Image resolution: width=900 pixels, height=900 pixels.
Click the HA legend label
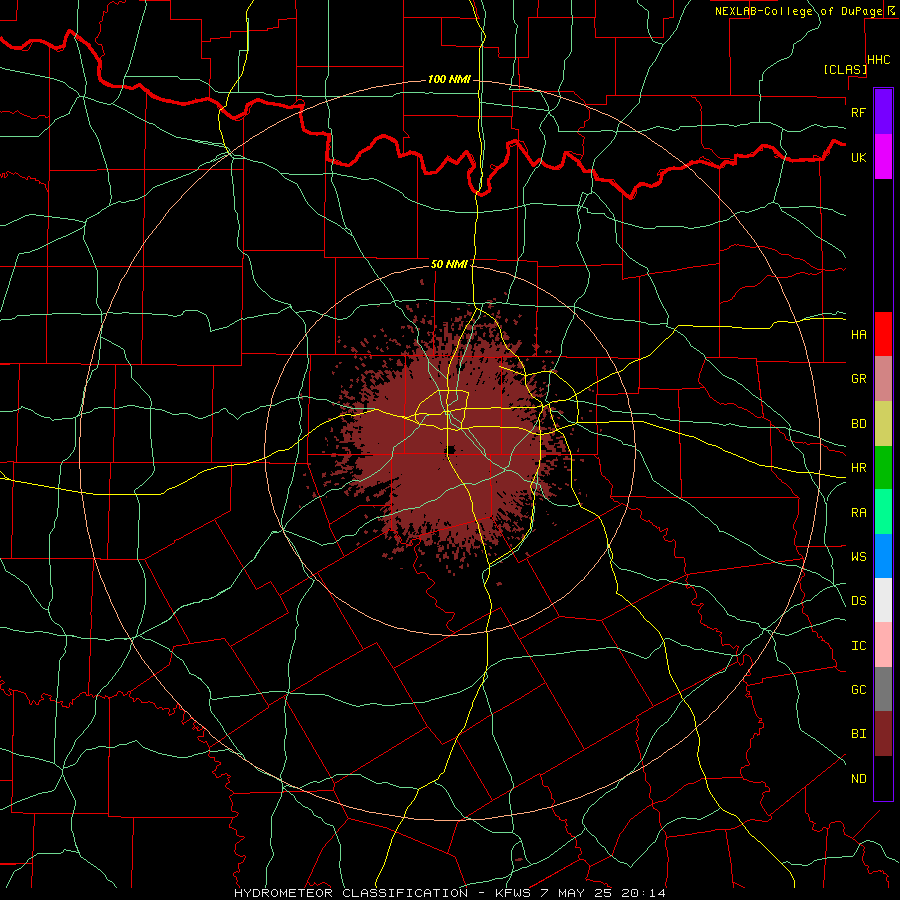[x=858, y=334]
